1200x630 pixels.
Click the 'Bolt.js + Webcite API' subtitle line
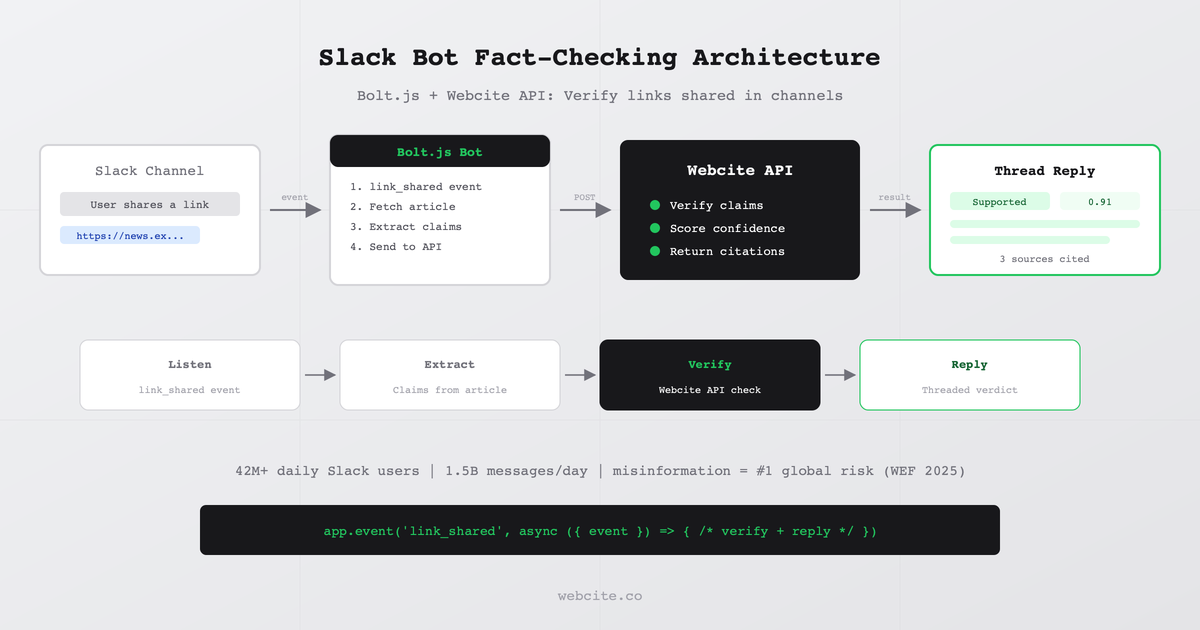[x=600, y=96]
